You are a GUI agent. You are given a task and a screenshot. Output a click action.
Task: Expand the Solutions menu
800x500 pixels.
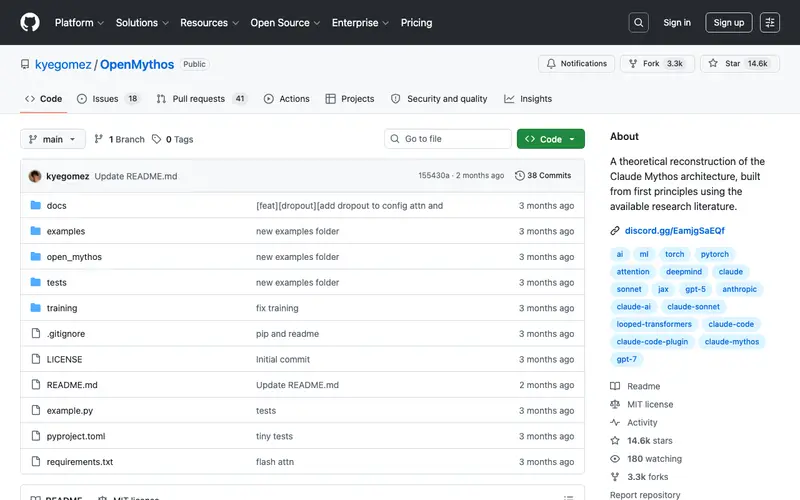click(142, 22)
